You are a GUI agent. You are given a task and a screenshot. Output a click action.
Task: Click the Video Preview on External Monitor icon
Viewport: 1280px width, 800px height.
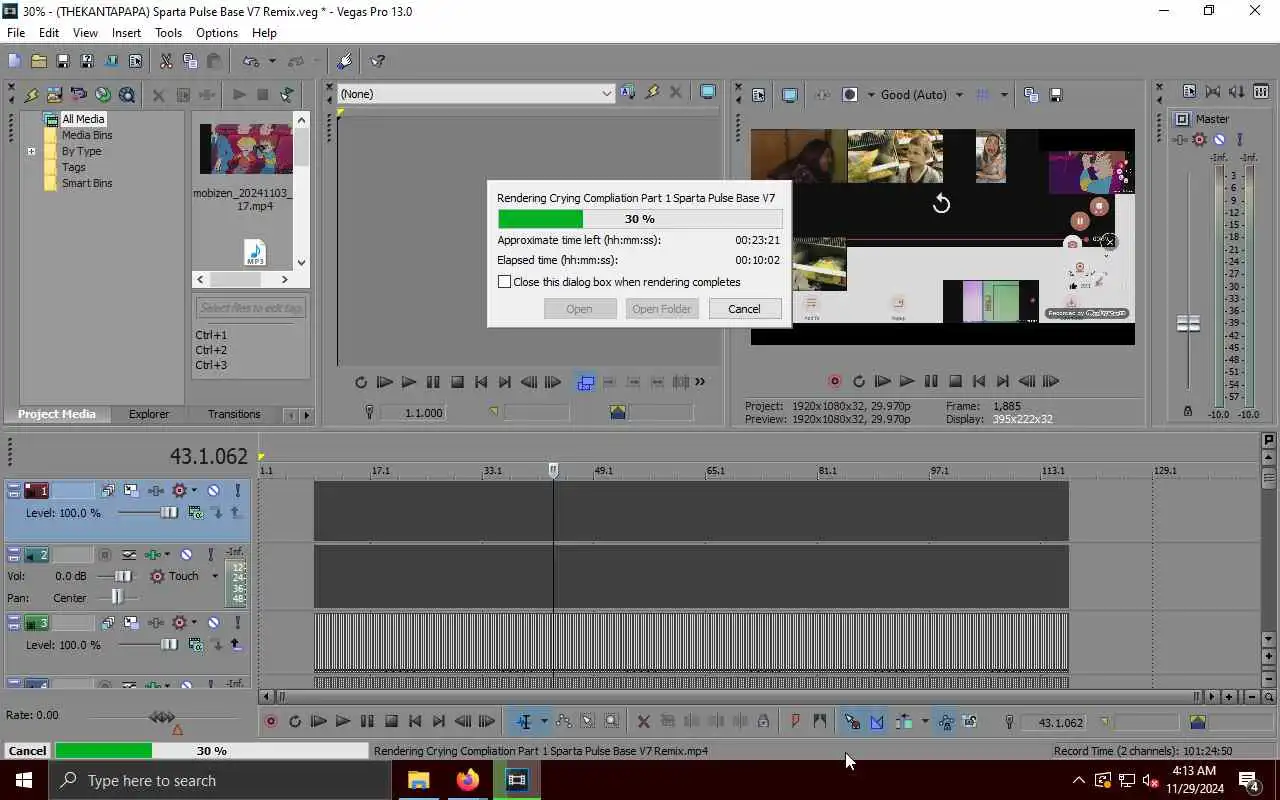tap(789, 95)
